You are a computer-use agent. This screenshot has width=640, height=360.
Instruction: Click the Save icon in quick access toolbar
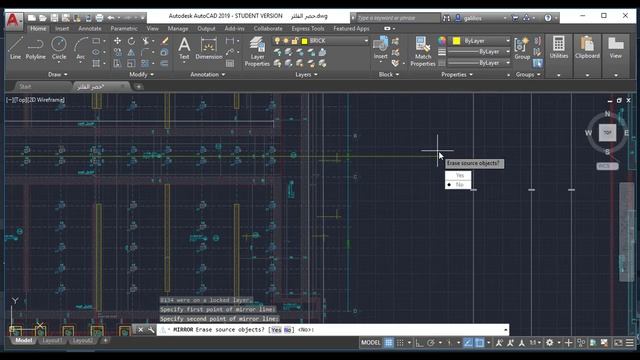54,18
